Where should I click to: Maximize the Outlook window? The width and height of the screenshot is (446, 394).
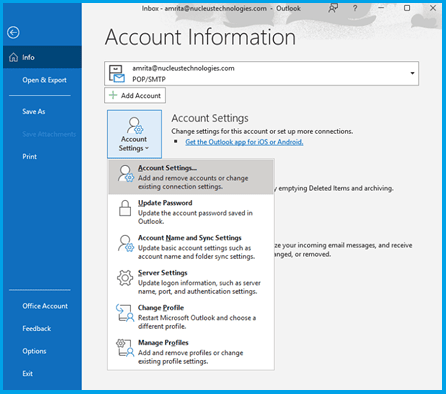pos(407,8)
